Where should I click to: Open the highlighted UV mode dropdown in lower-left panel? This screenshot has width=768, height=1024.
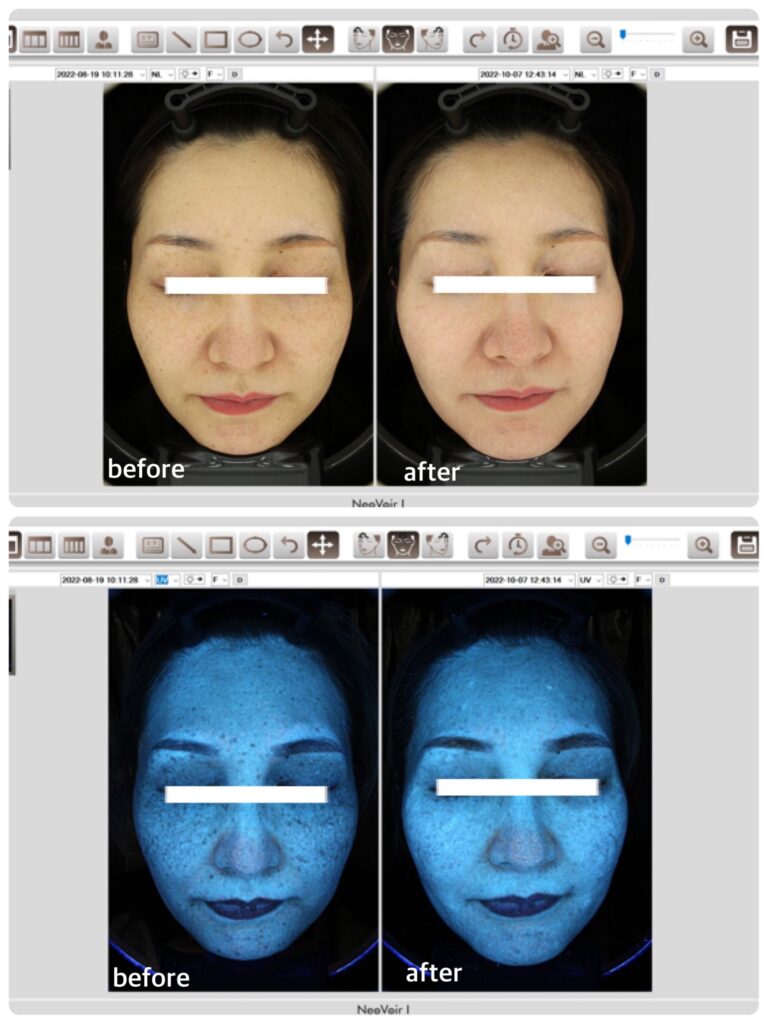(x=165, y=579)
